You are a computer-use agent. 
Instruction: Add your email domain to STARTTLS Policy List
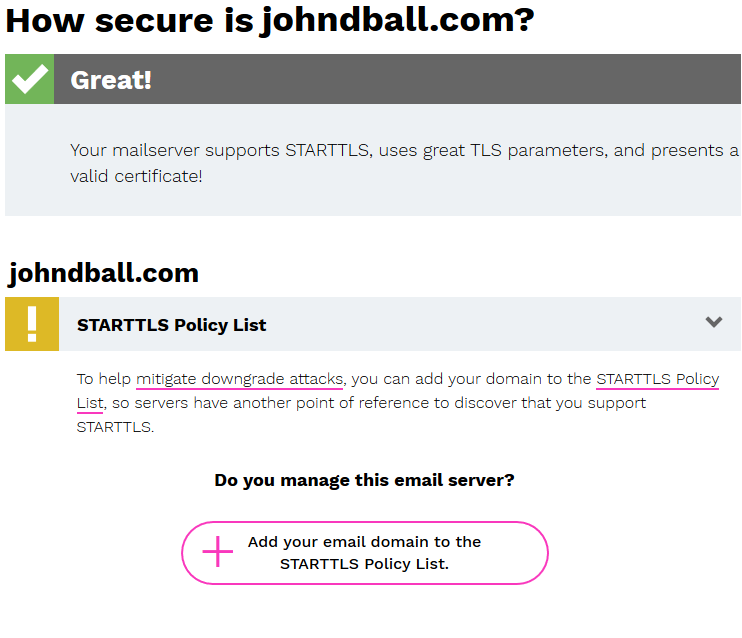point(365,553)
